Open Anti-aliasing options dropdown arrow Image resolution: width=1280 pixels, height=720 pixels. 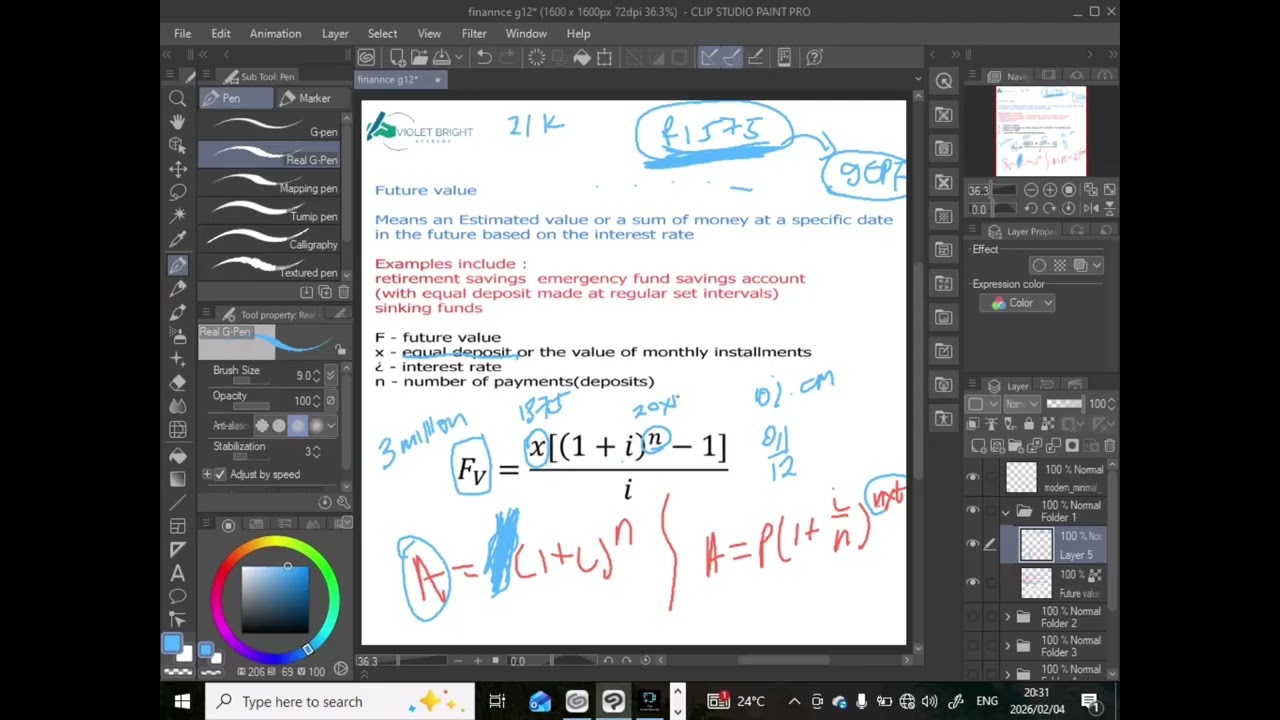[331, 425]
